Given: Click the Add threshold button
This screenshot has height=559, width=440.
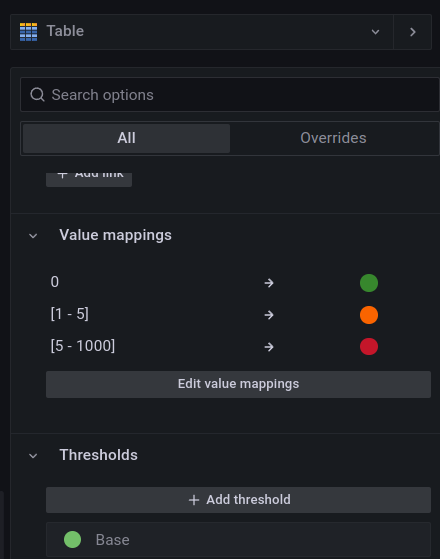Looking at the screenshot, I should (x=238, y=500).
